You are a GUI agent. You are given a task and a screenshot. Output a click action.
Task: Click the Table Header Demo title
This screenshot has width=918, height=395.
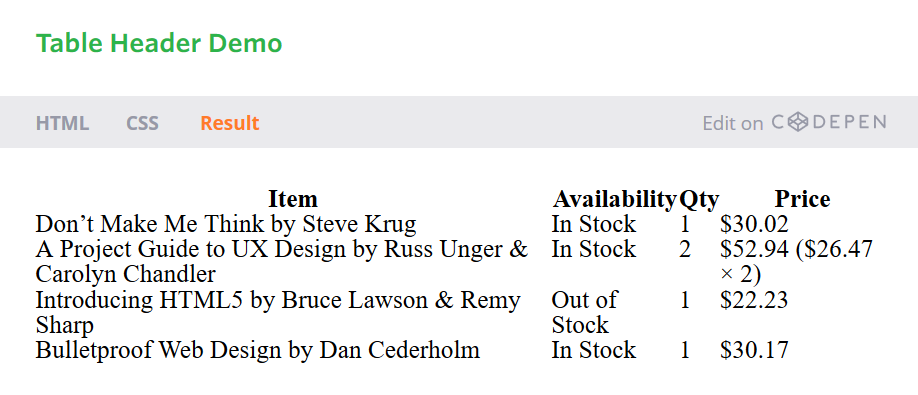[x=159, y=43]
